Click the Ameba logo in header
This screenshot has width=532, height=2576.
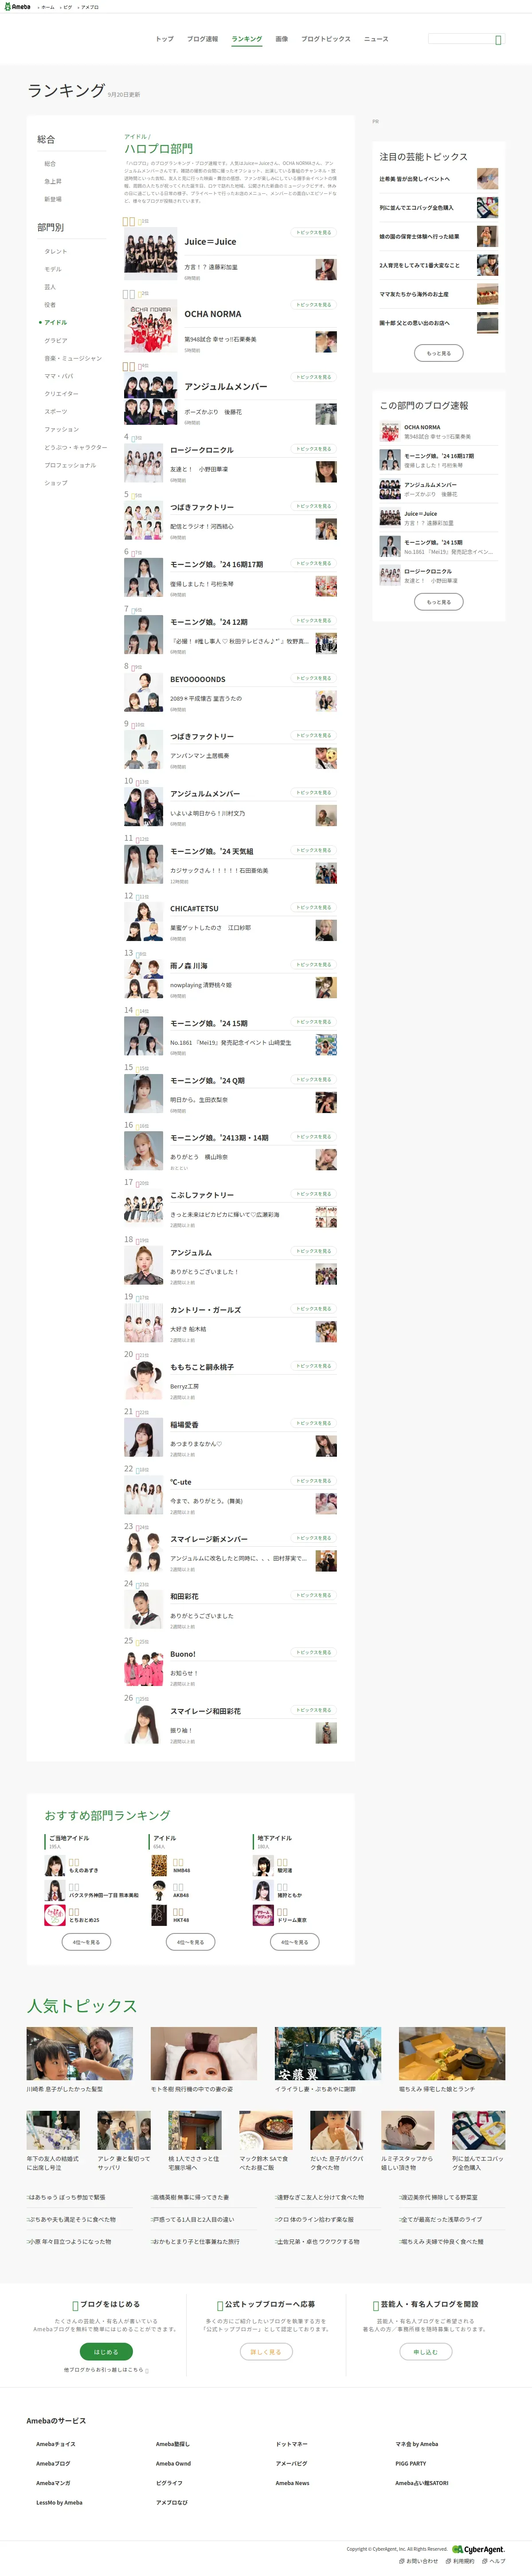16,6
